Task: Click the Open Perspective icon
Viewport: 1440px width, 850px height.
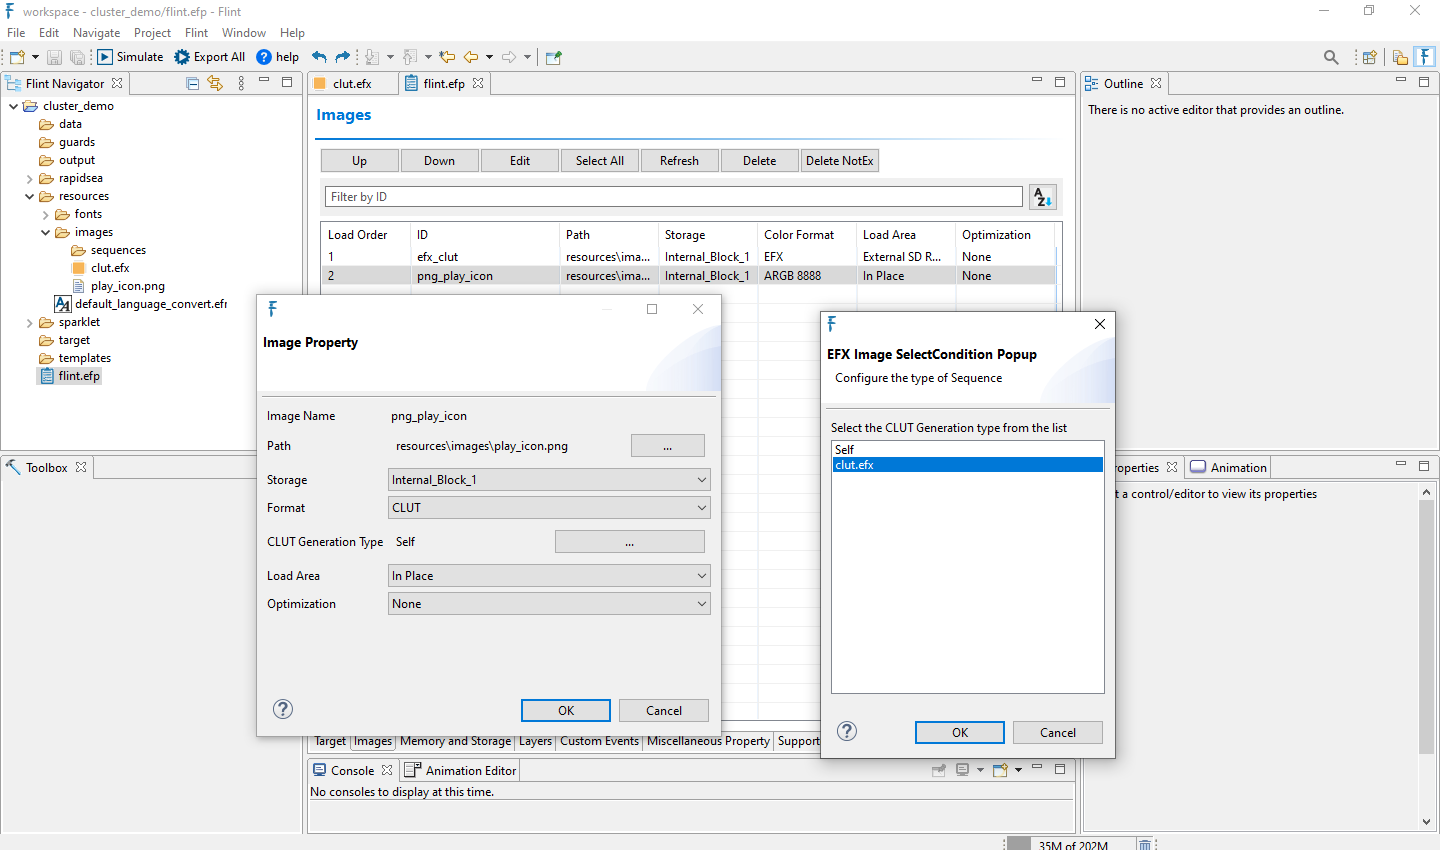Action: (1370, 57)
